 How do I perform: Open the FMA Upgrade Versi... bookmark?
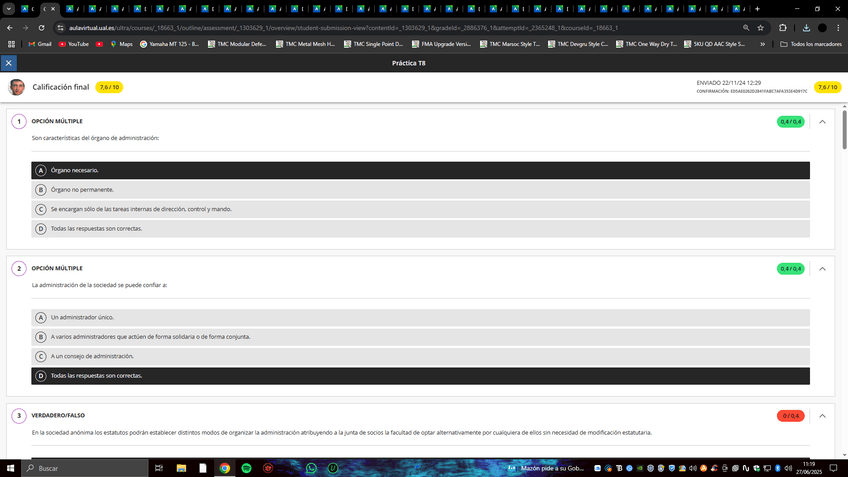coord(441,44)
